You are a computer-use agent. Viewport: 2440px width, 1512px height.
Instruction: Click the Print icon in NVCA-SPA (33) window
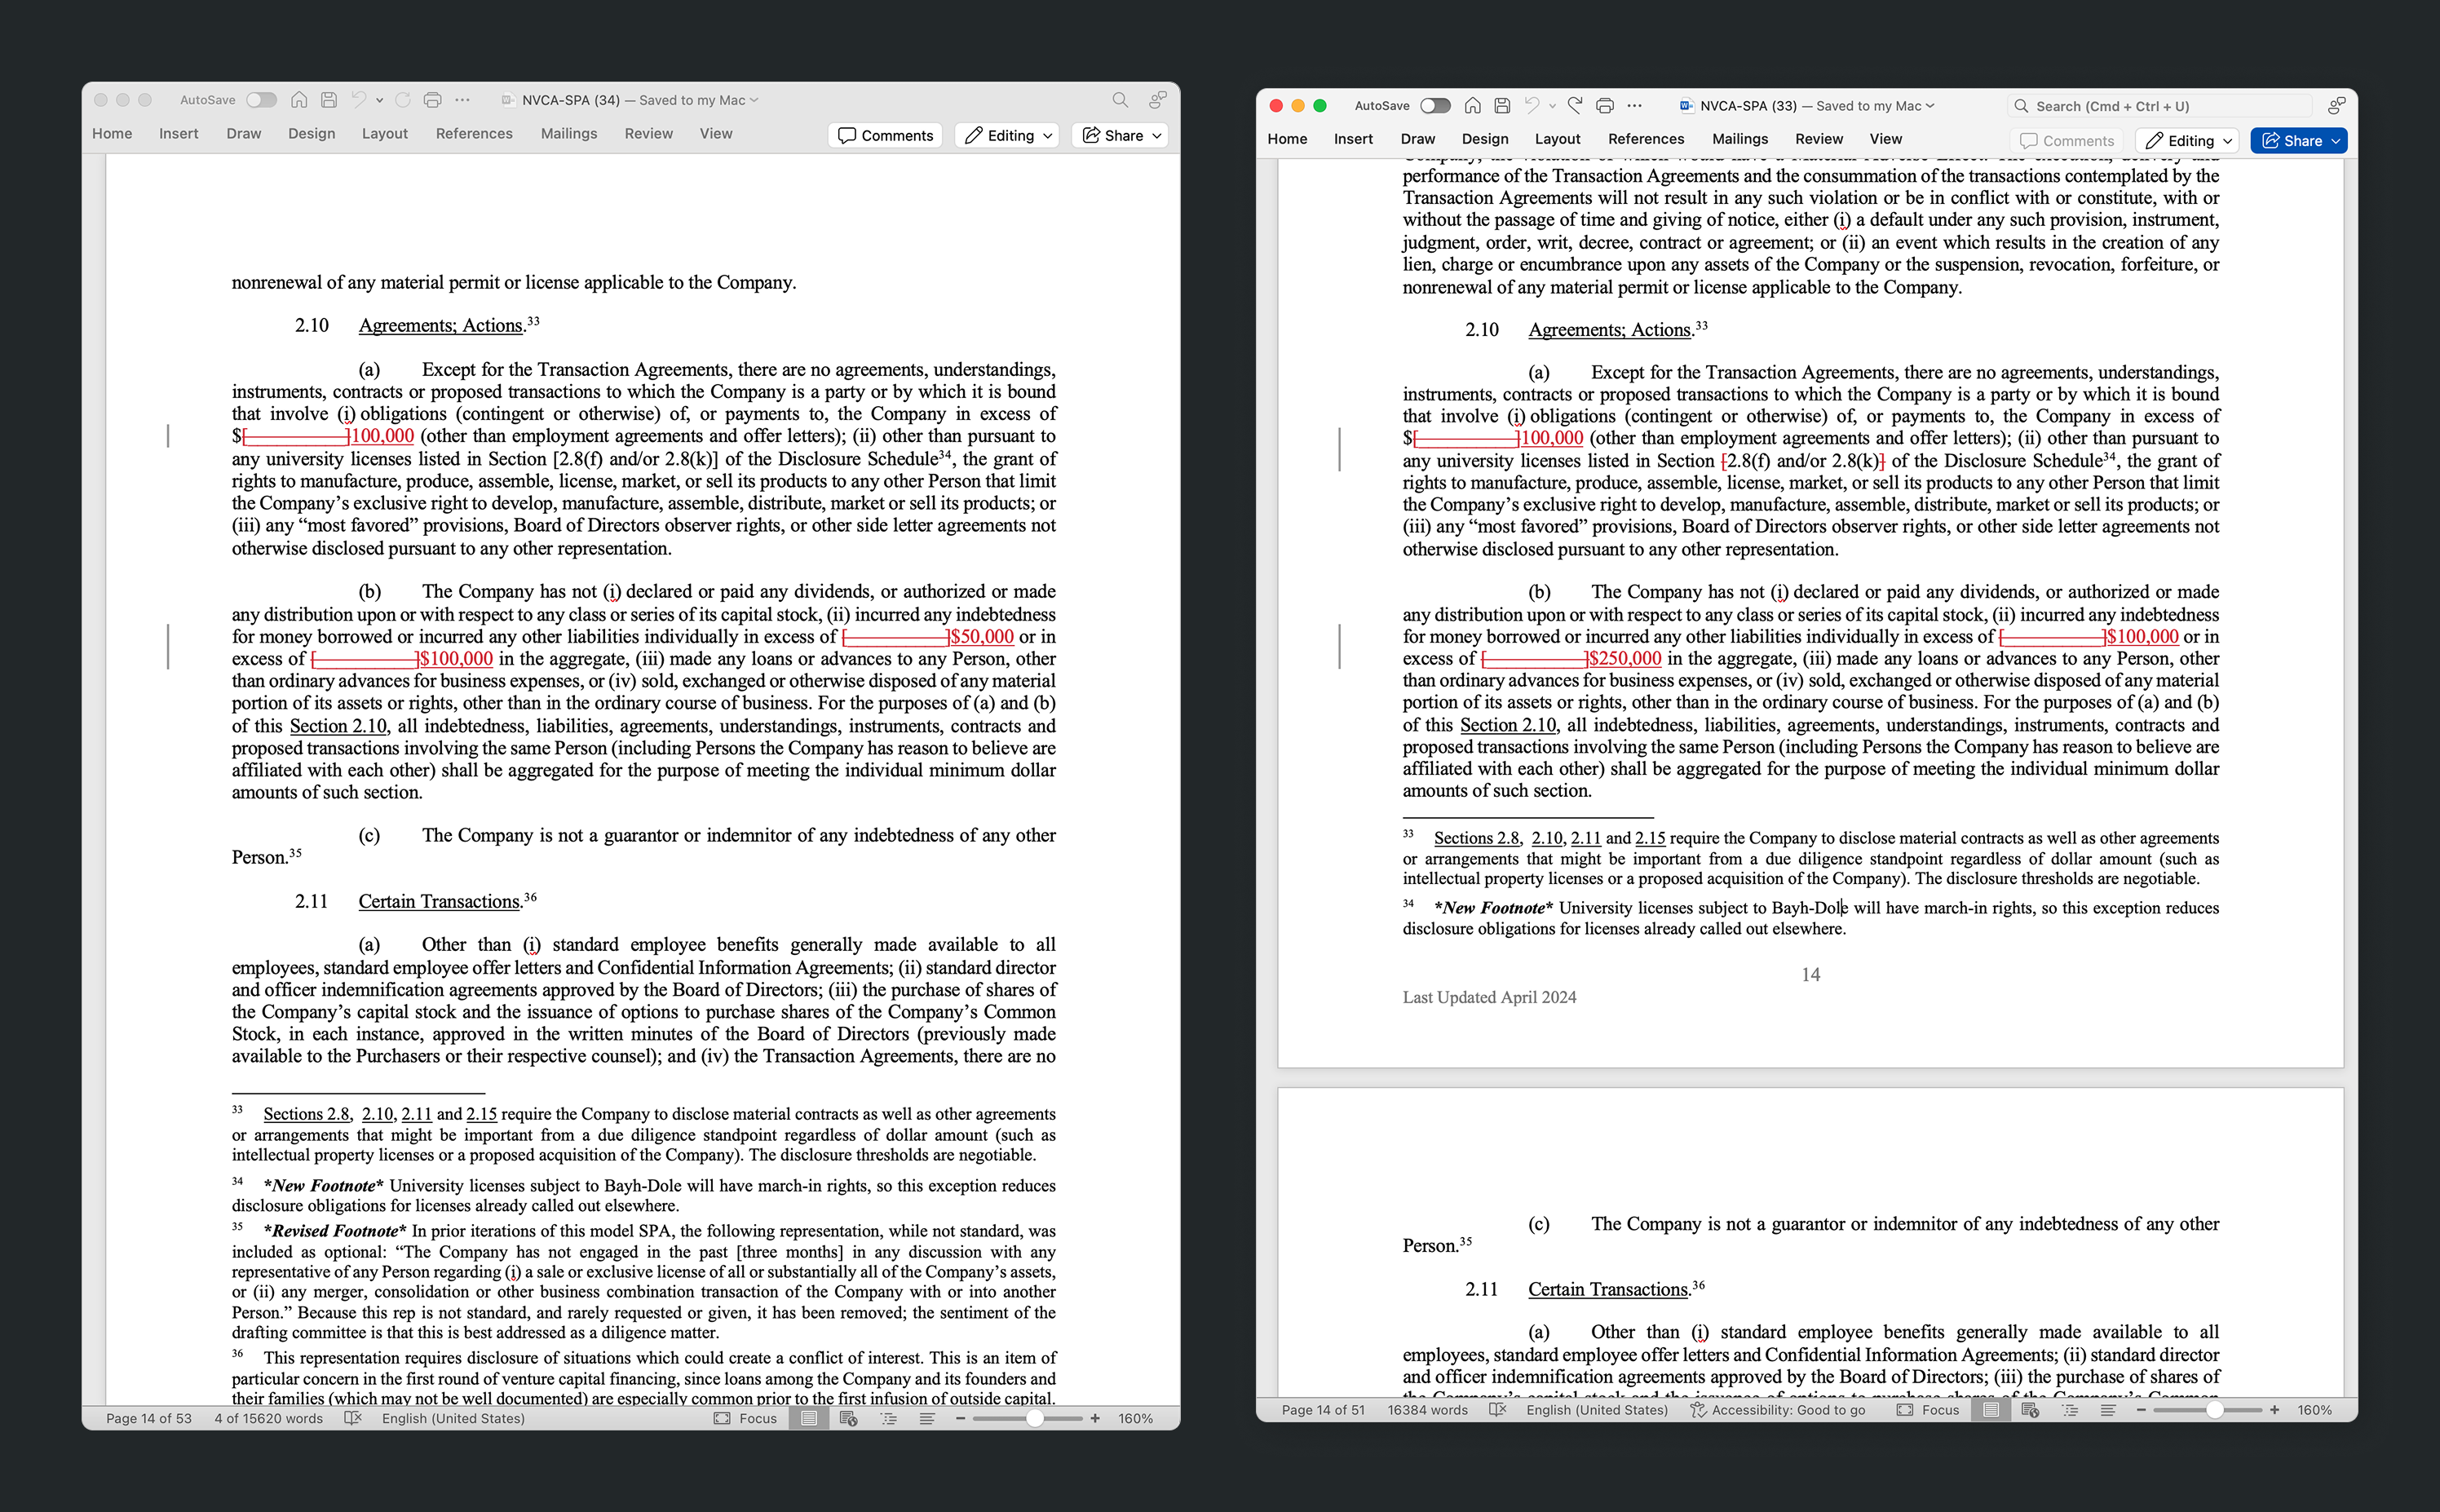coord(1605,106)
